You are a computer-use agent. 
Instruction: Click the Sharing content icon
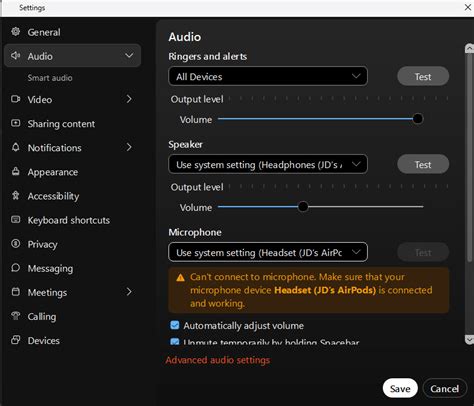pyautogui.click(x=16, y=123)
